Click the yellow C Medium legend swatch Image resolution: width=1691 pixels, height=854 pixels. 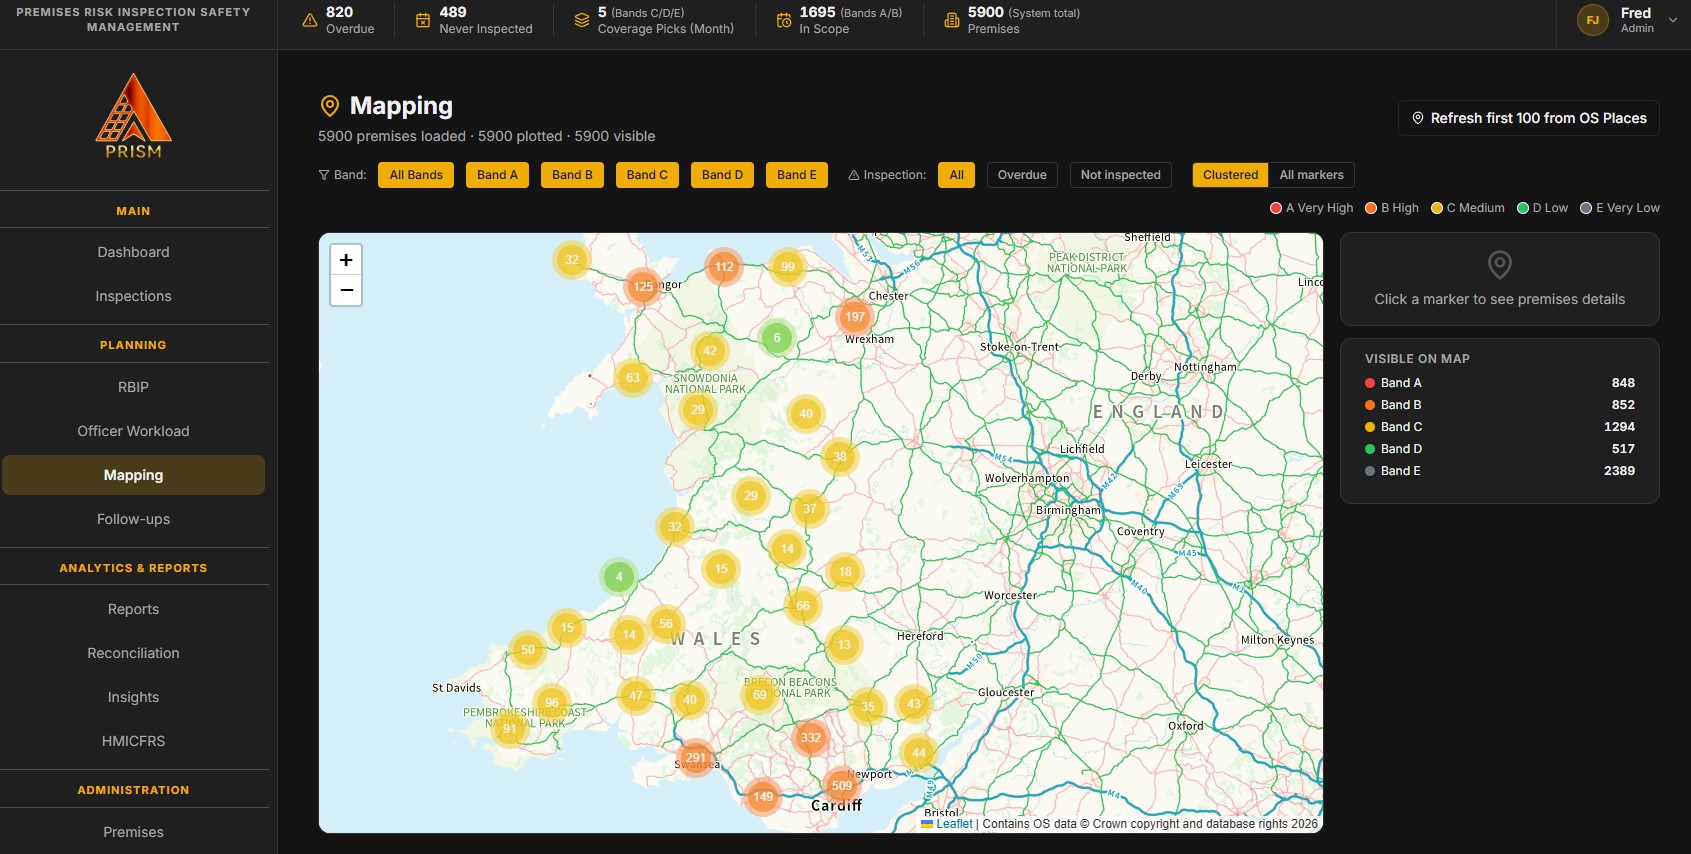coord(1437,208)
